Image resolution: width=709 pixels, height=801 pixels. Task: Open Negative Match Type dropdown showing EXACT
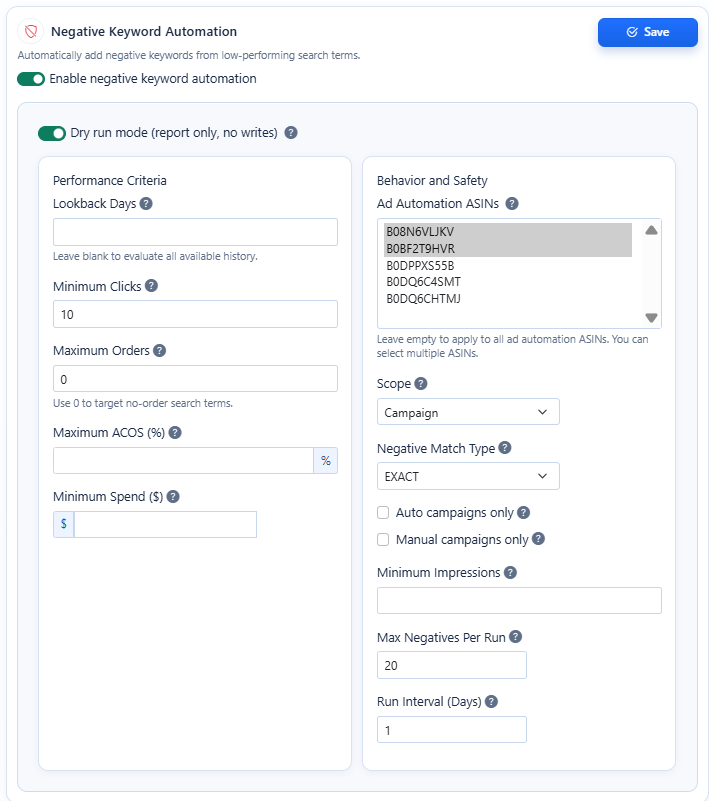point(468,477)
